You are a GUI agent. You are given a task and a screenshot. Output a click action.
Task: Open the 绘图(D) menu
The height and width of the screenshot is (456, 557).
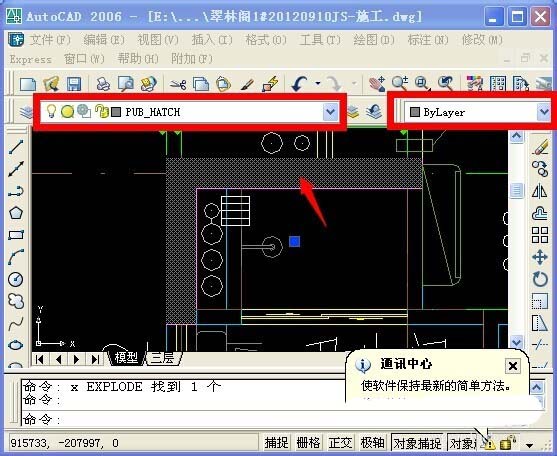pyautogui.click(x=374, y=40)
